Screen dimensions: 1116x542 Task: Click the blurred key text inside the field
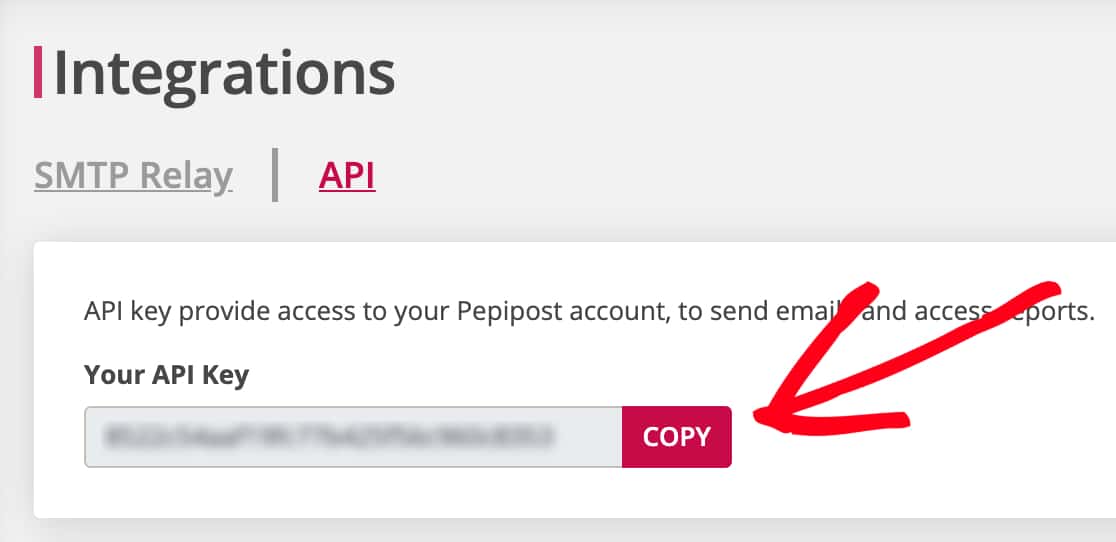click(x=328, y=436)
